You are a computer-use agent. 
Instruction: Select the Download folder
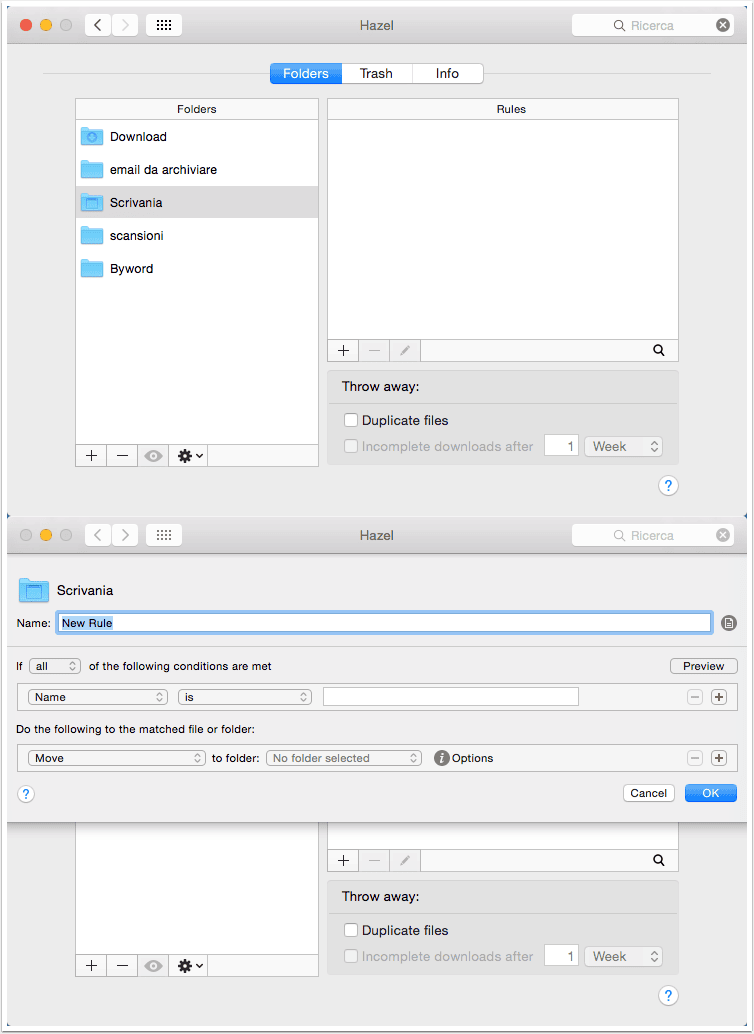[197, 137]
